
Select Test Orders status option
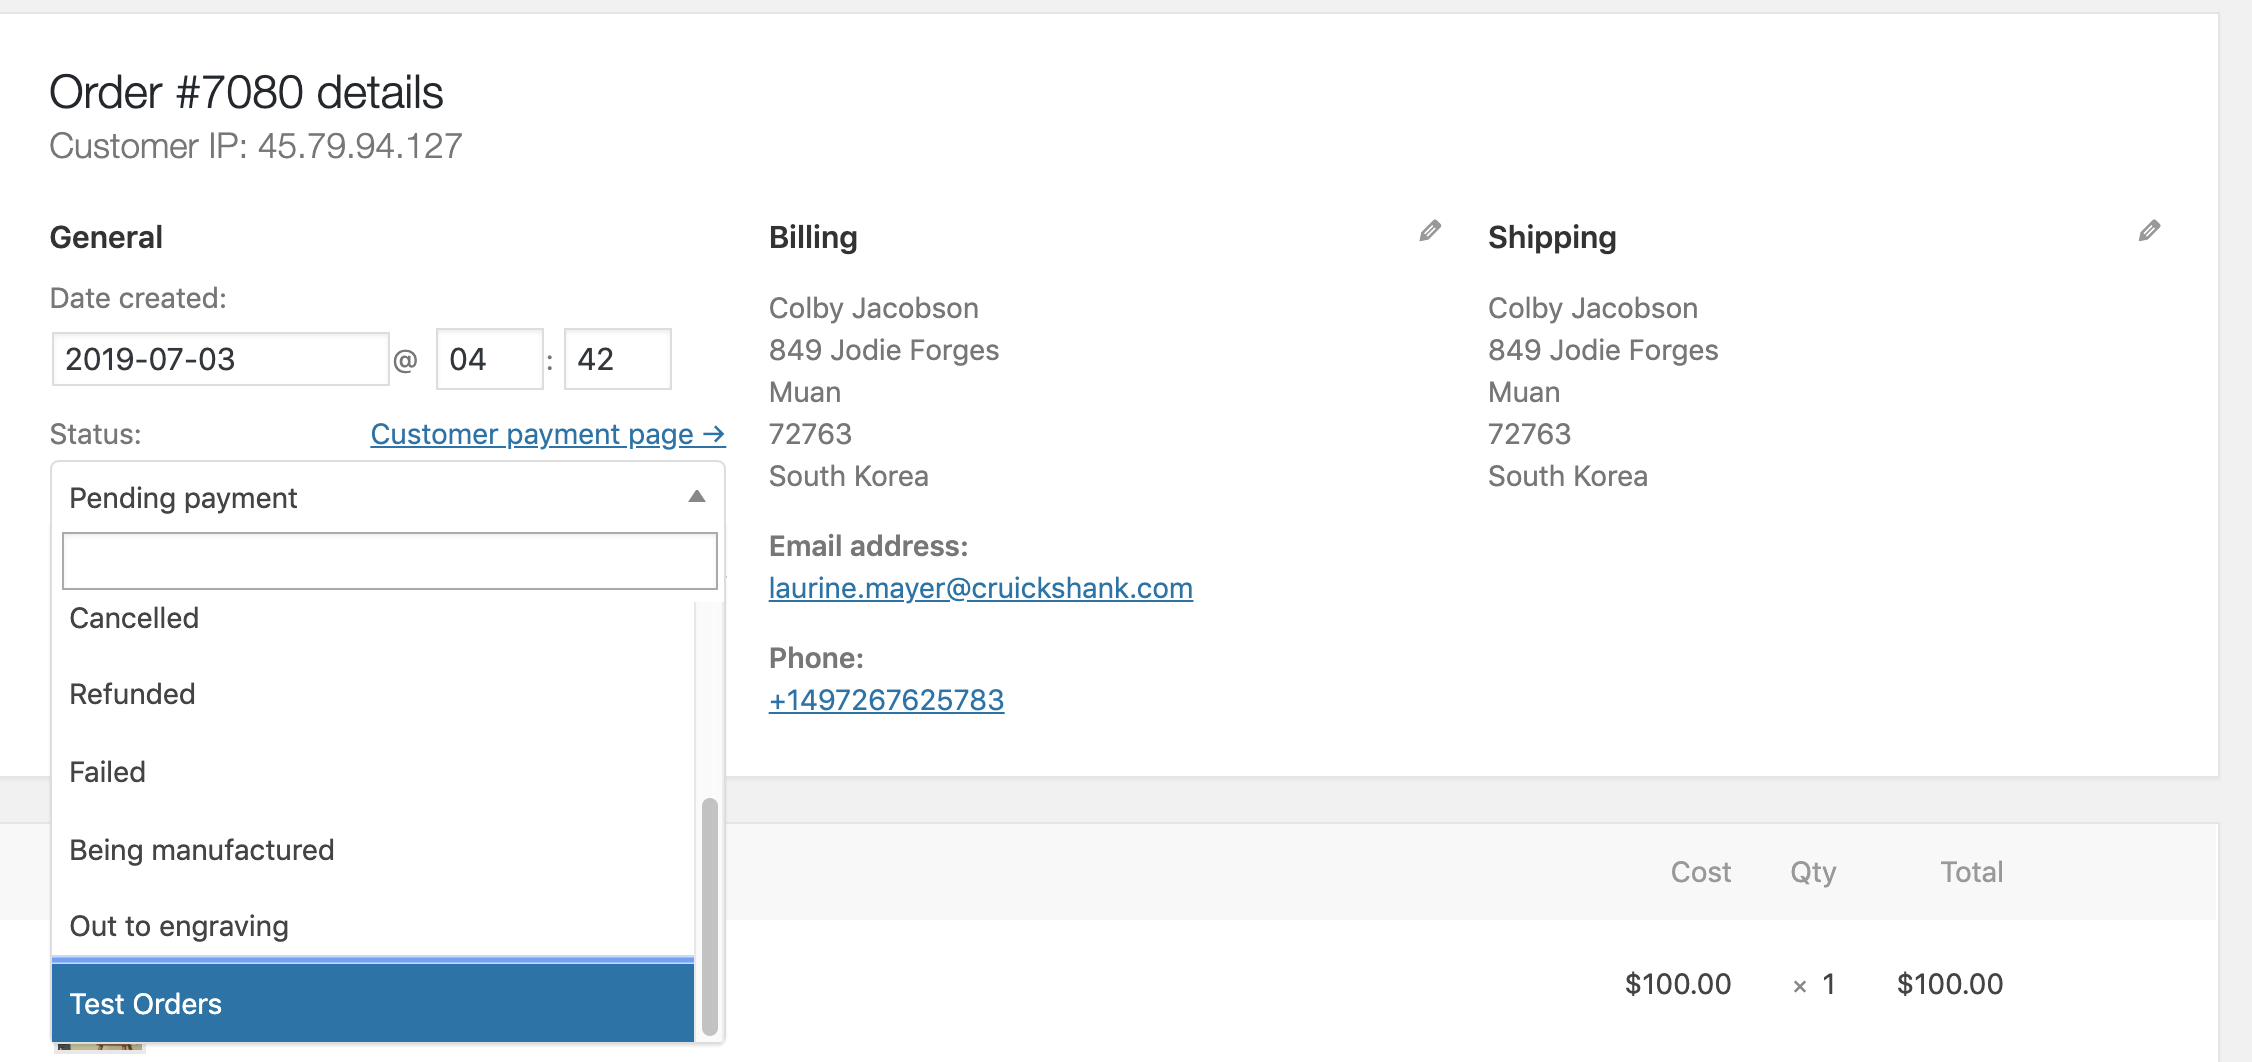coord(372,1003)
